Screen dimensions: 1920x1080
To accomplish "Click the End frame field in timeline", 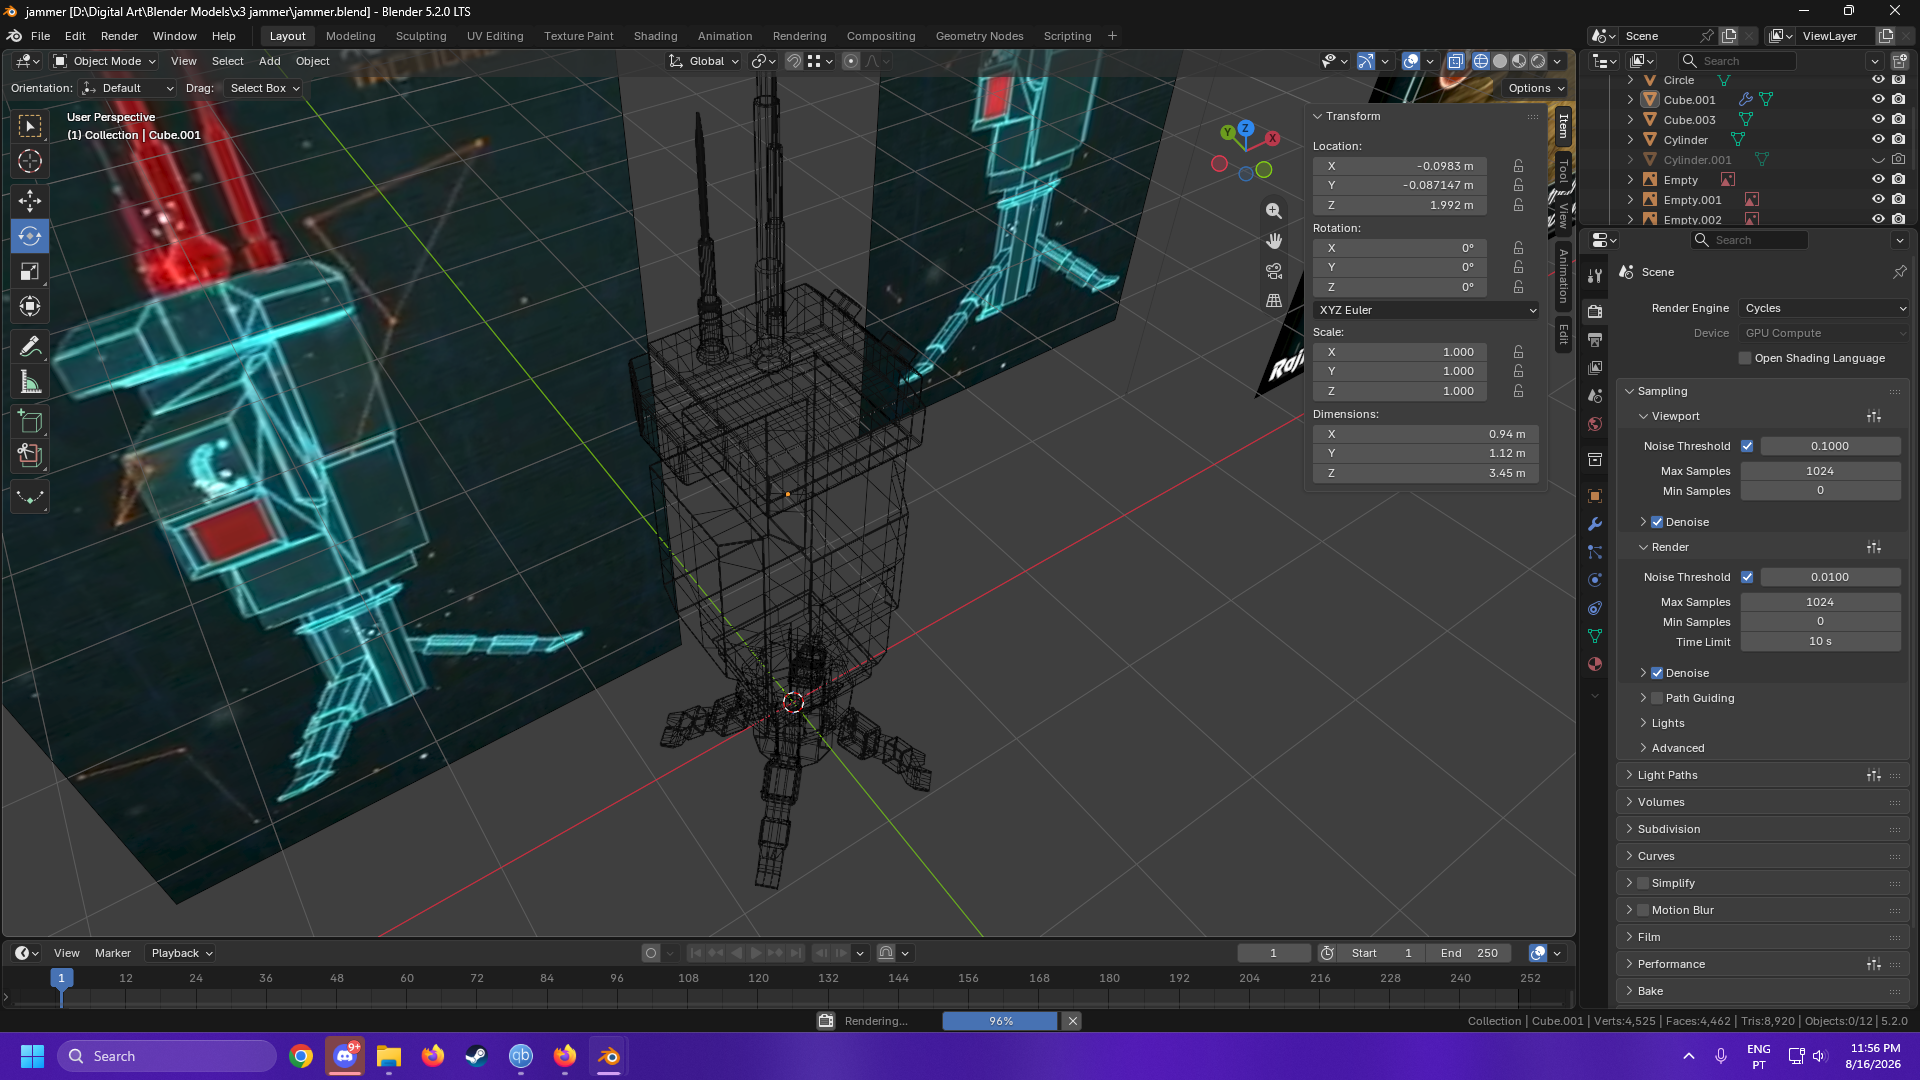I will click(x=1468, y=953).
